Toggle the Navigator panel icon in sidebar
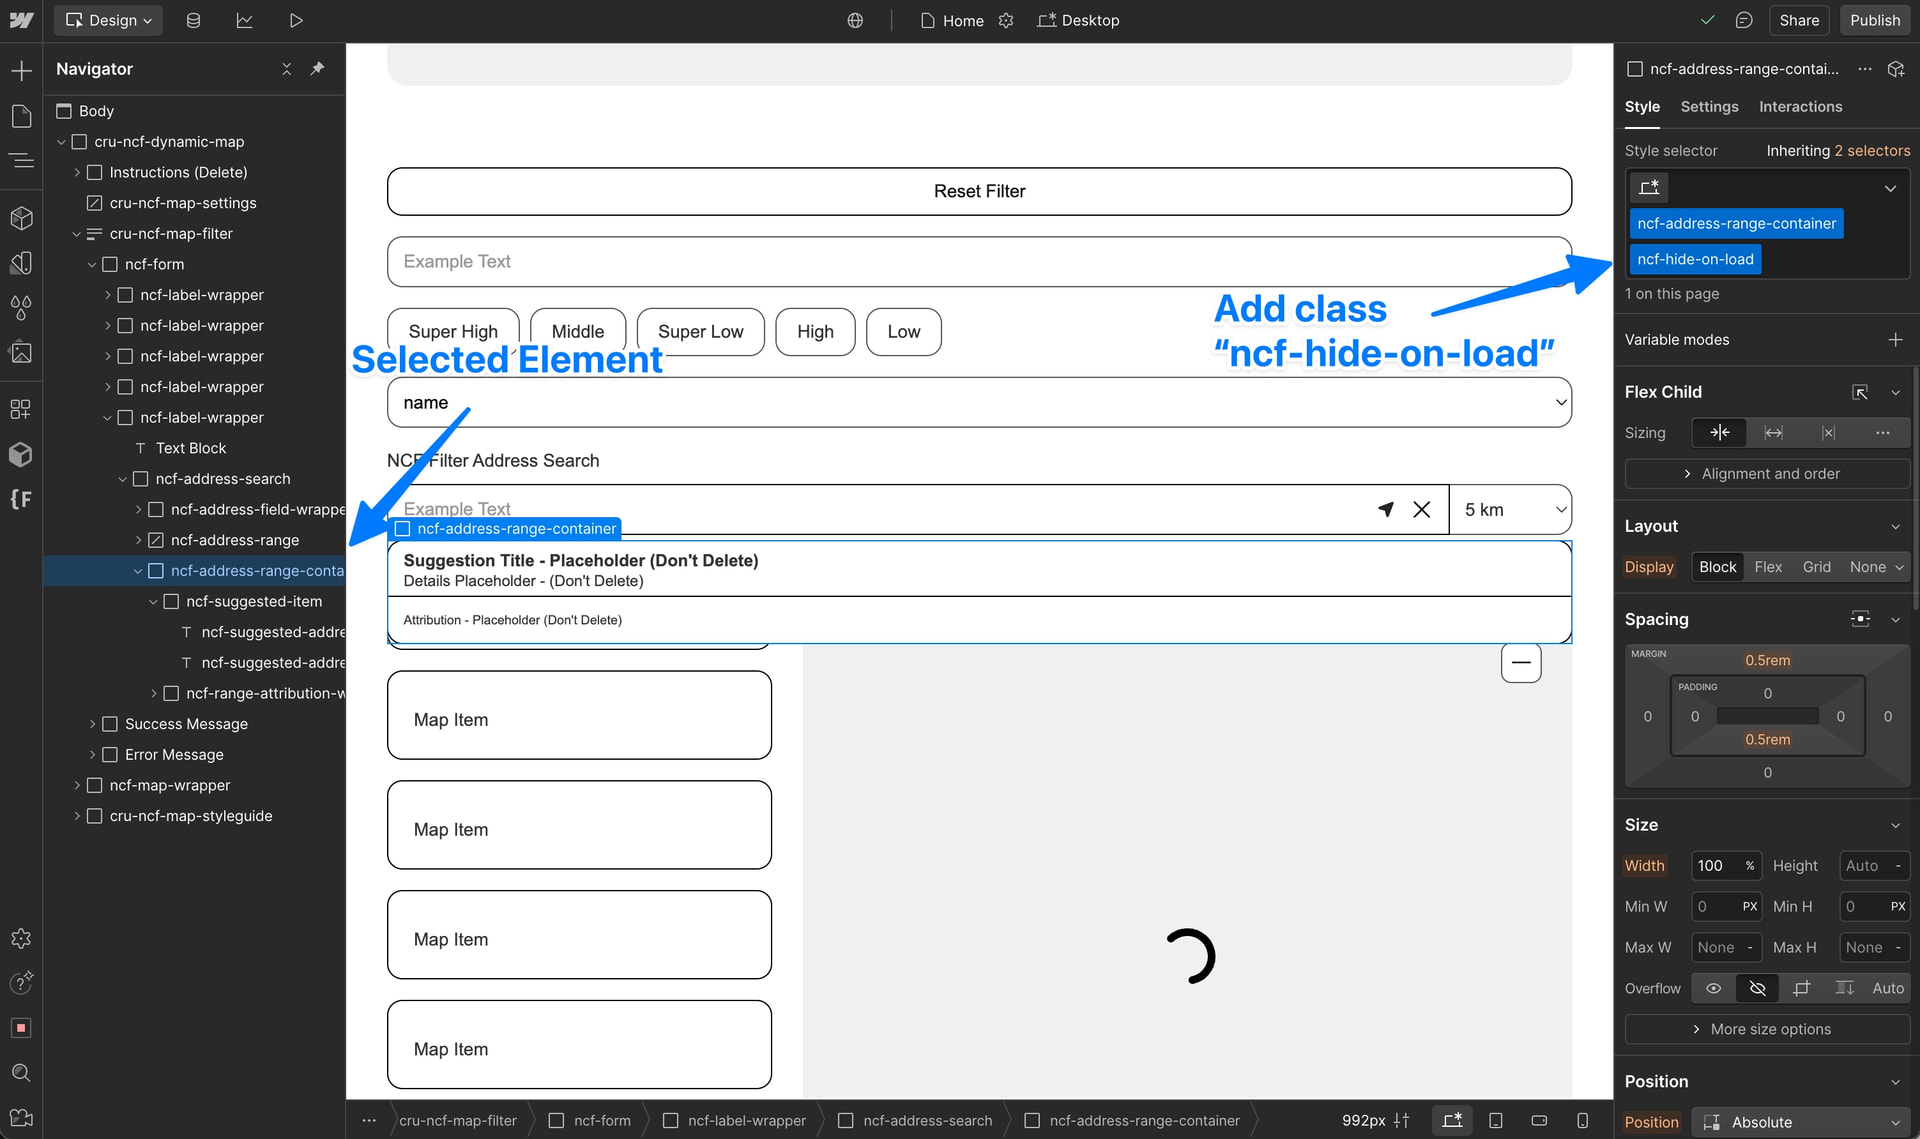The height and width of the screenshot is (1139, 1920). (21, 161)
